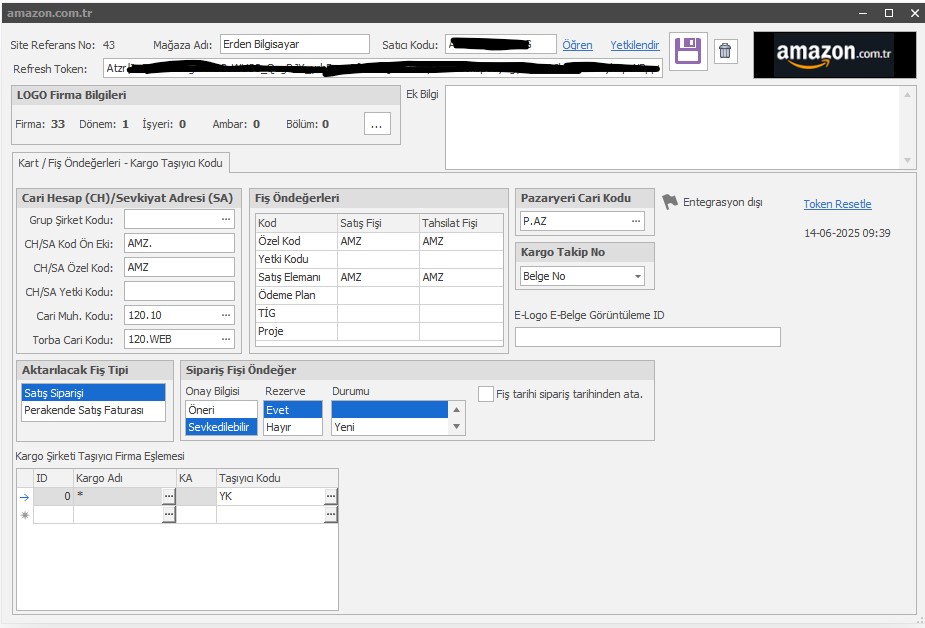Select Hayır in Rezerve list

(x=292, y=427)
